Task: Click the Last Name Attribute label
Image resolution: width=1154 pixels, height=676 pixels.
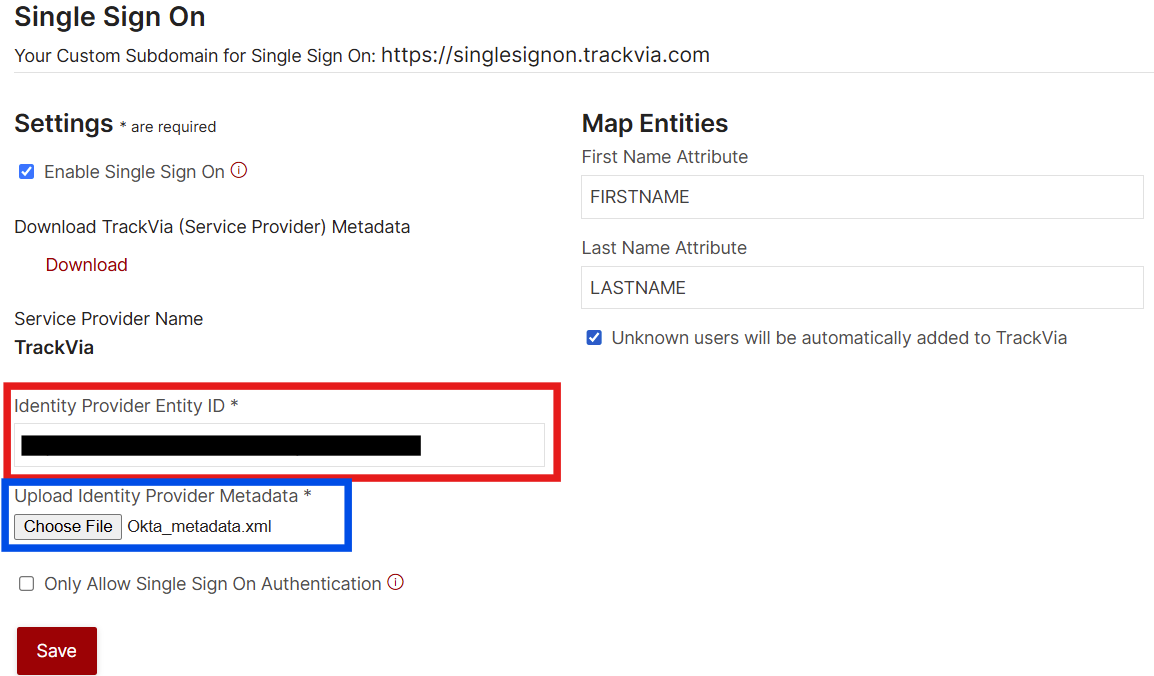Action: tap(664, 248)
